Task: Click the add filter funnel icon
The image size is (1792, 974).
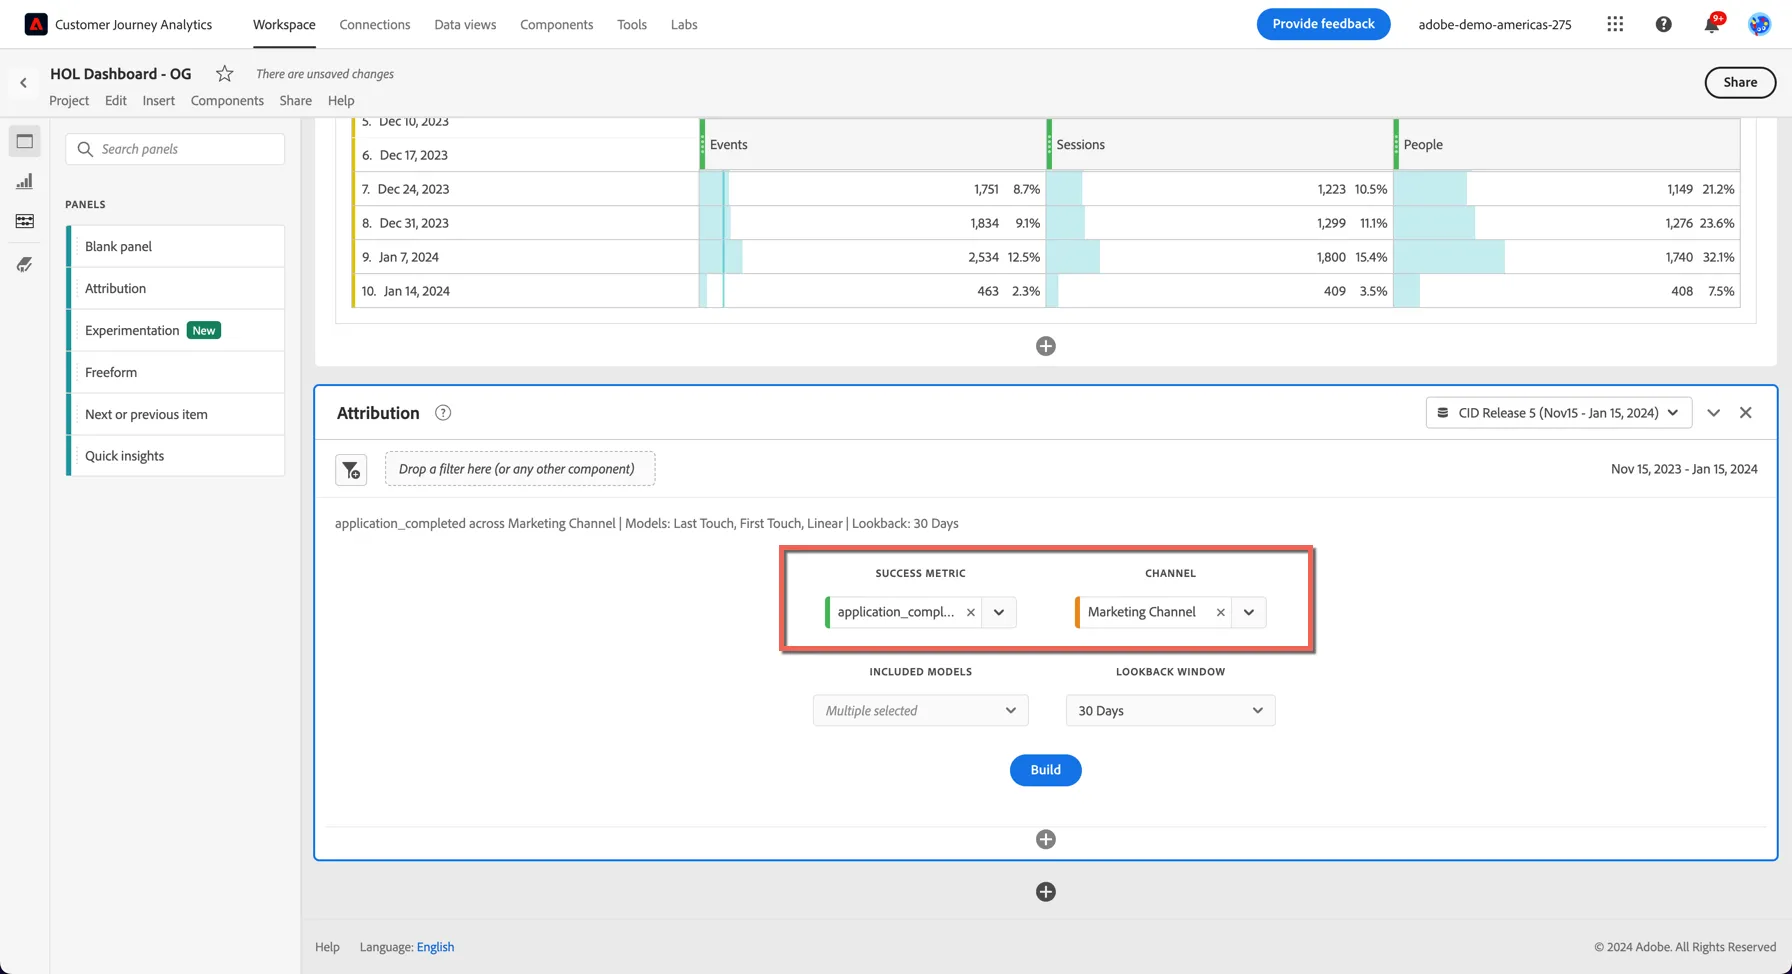Action: coord(351,470)
